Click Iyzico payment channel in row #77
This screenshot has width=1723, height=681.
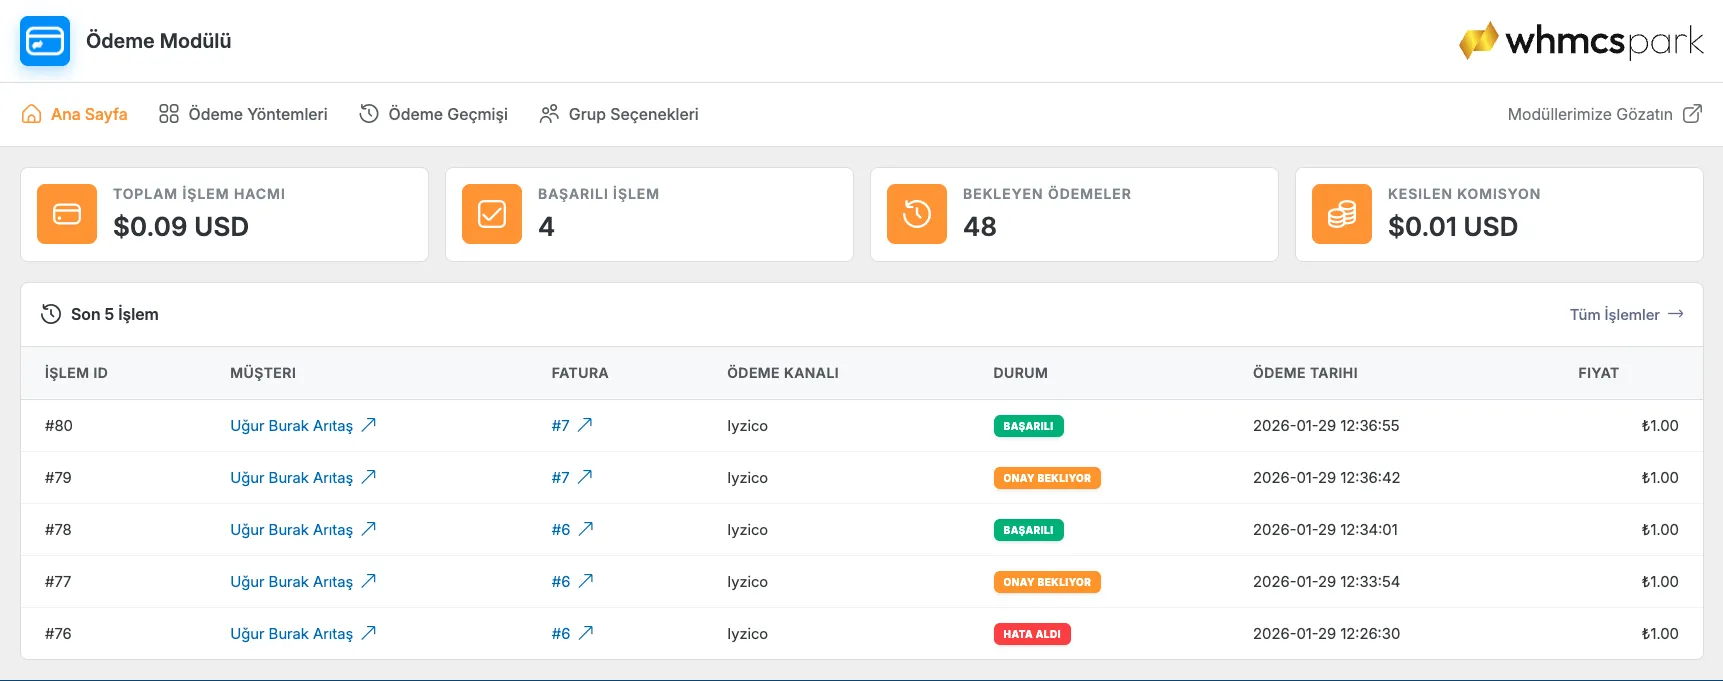747,582
